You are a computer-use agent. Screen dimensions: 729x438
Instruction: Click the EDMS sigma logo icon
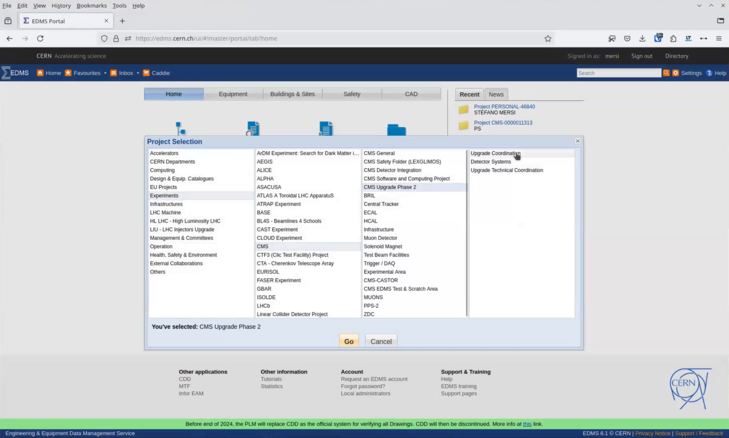[x=6, y=73]
